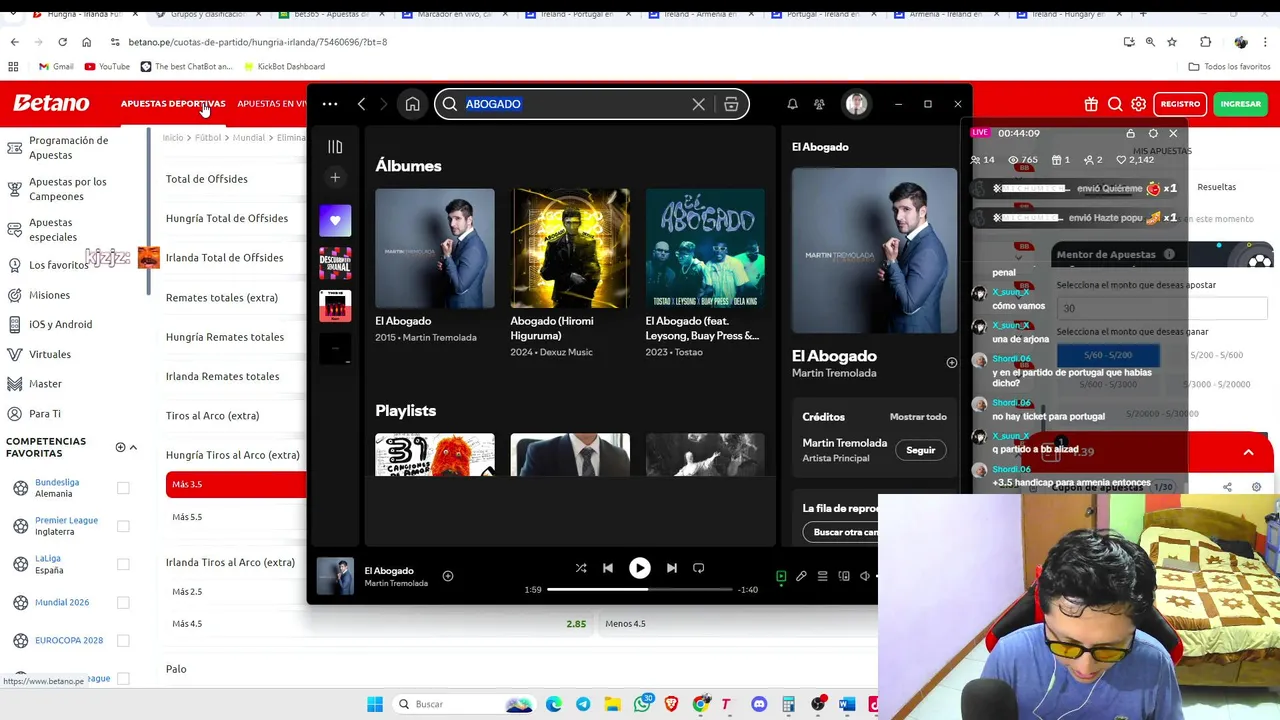Select Menos 4.5 odds for Irlanda
This screenshot has width=1280, height=720.
point(737,623)
